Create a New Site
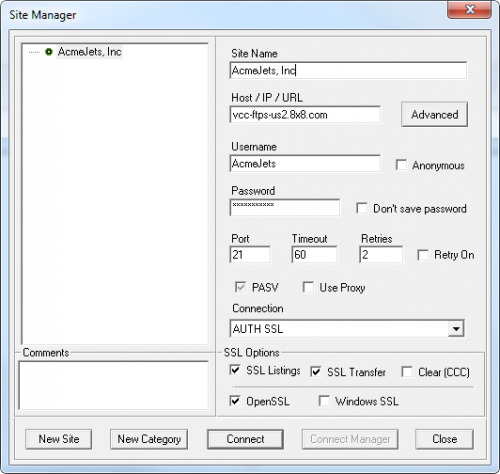The width and height of the screenshot is (500, 474). click(59, 439)
